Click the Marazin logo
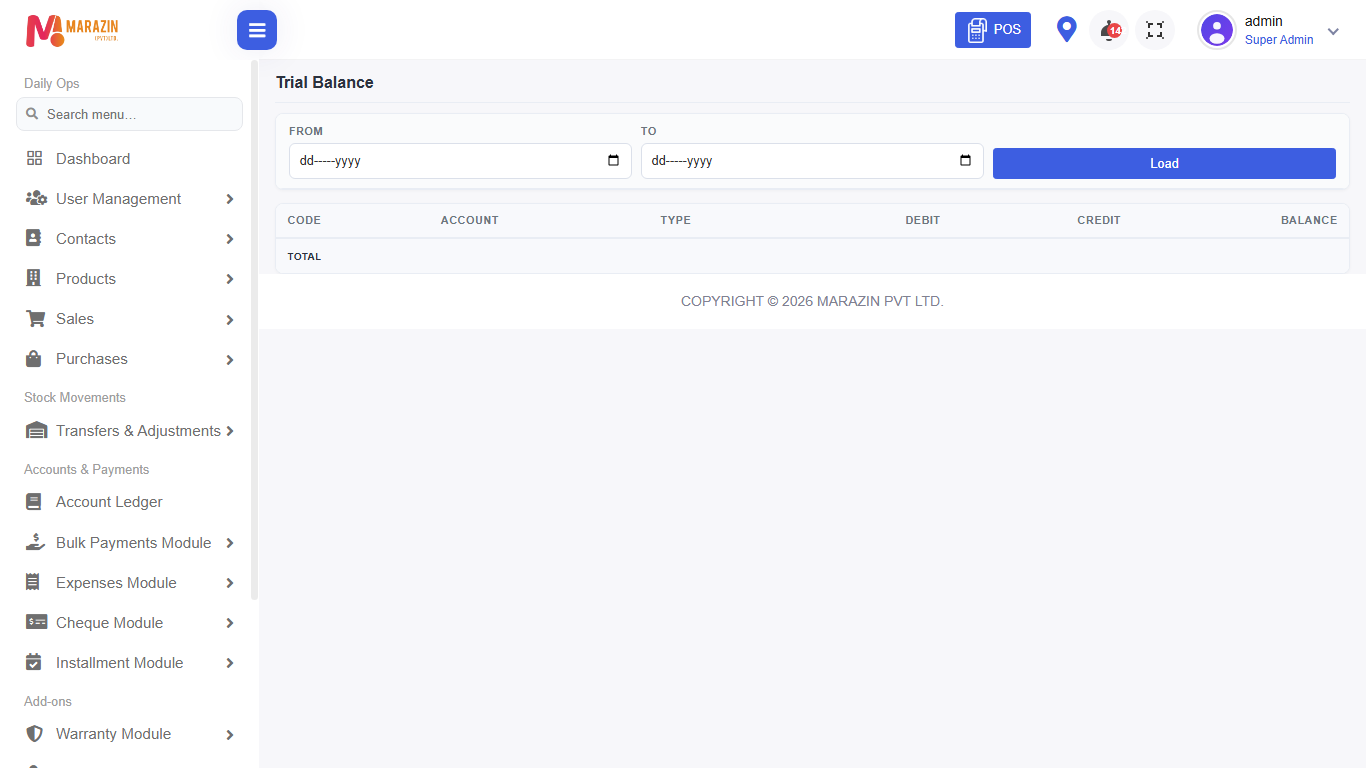 click(72, 30)
